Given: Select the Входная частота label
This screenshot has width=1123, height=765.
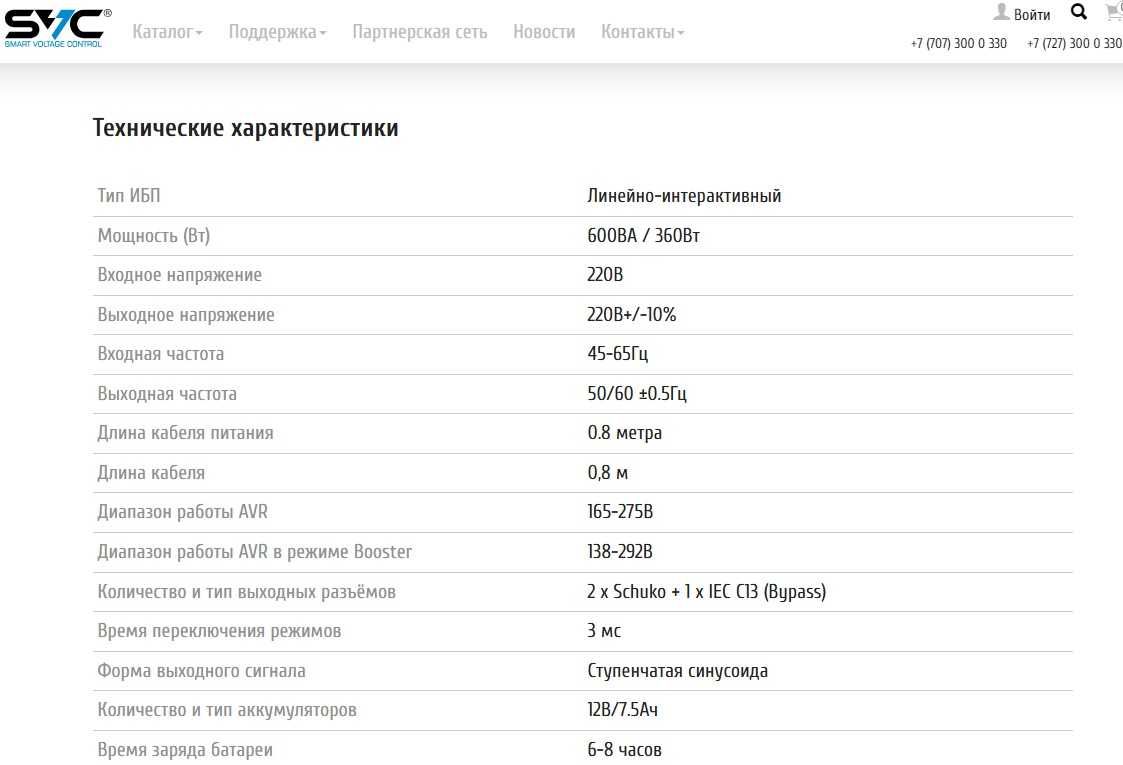Looking at the screenshot, I should [160, 354].
